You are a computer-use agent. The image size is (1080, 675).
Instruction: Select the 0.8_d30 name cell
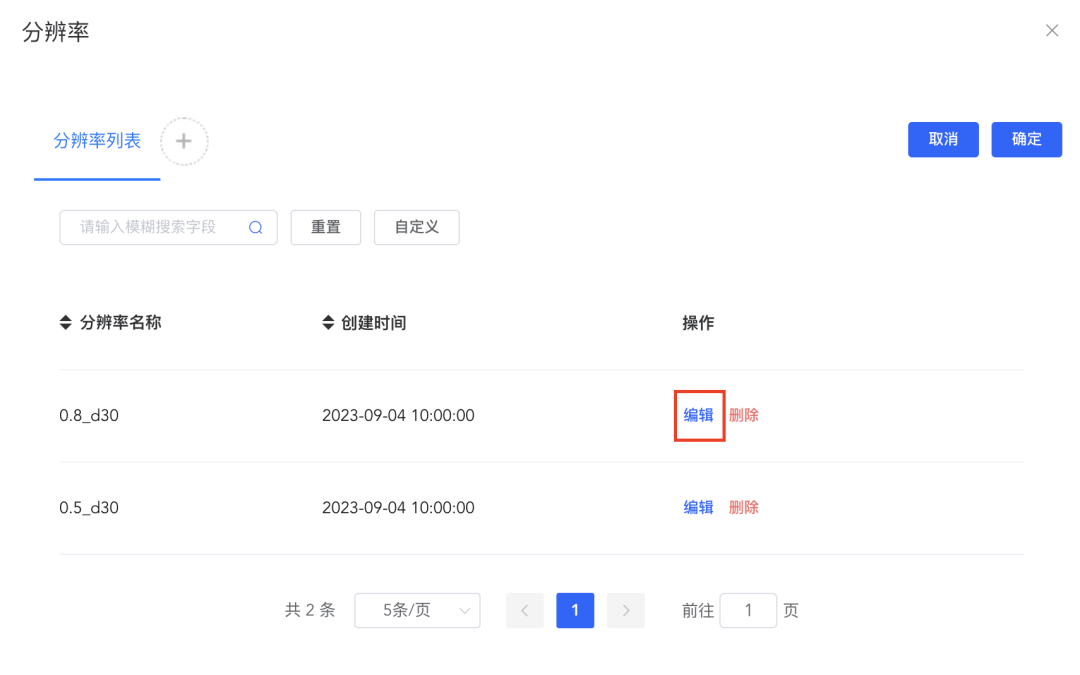(x=89, y=415)
